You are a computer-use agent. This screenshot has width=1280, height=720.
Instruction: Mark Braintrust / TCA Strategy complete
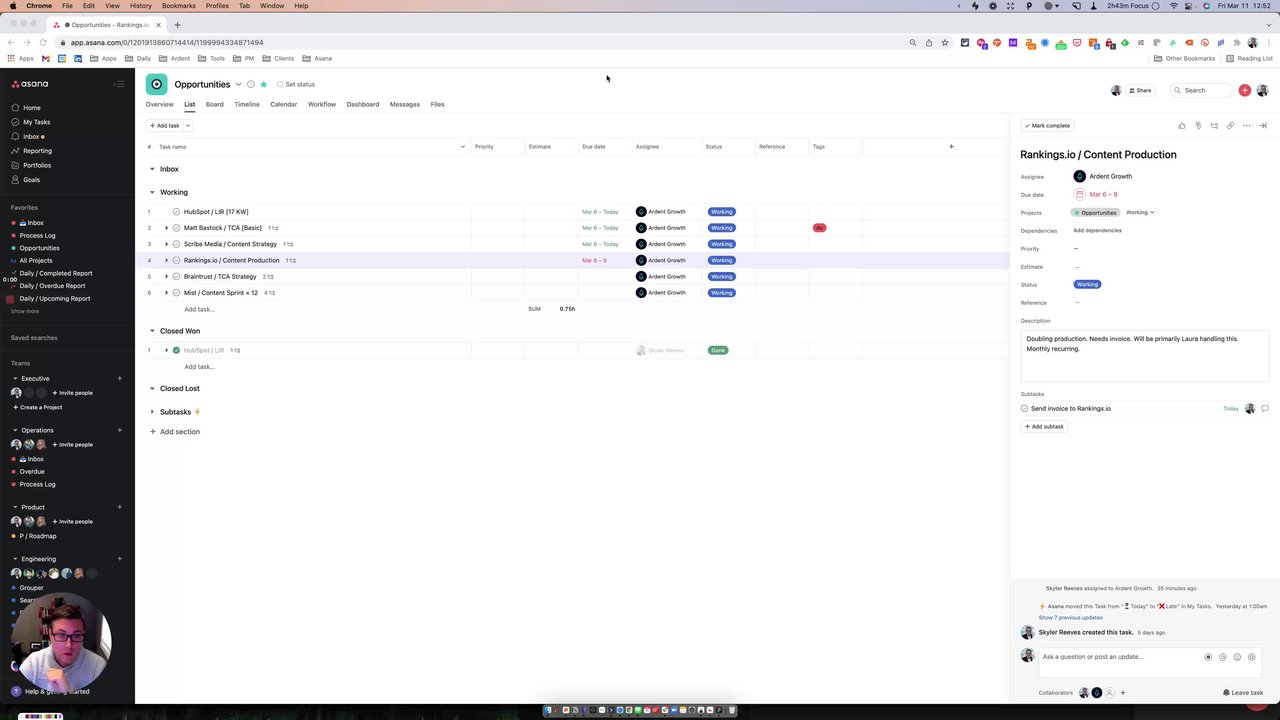176,276
